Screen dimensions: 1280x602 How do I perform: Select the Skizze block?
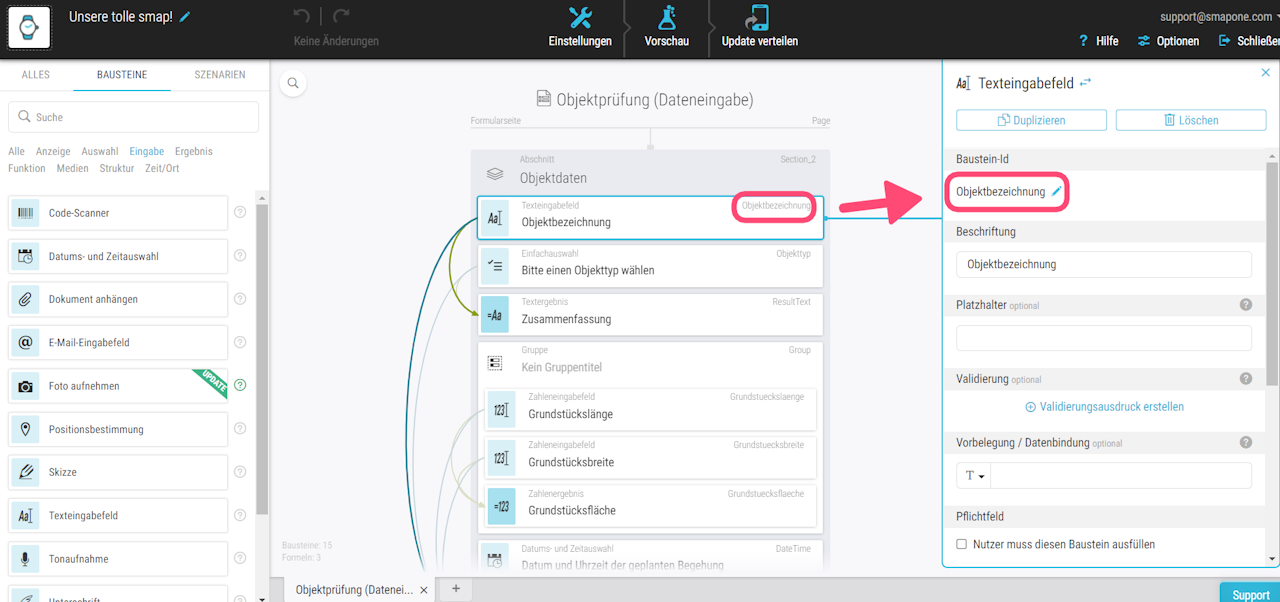tap(119, 472)
